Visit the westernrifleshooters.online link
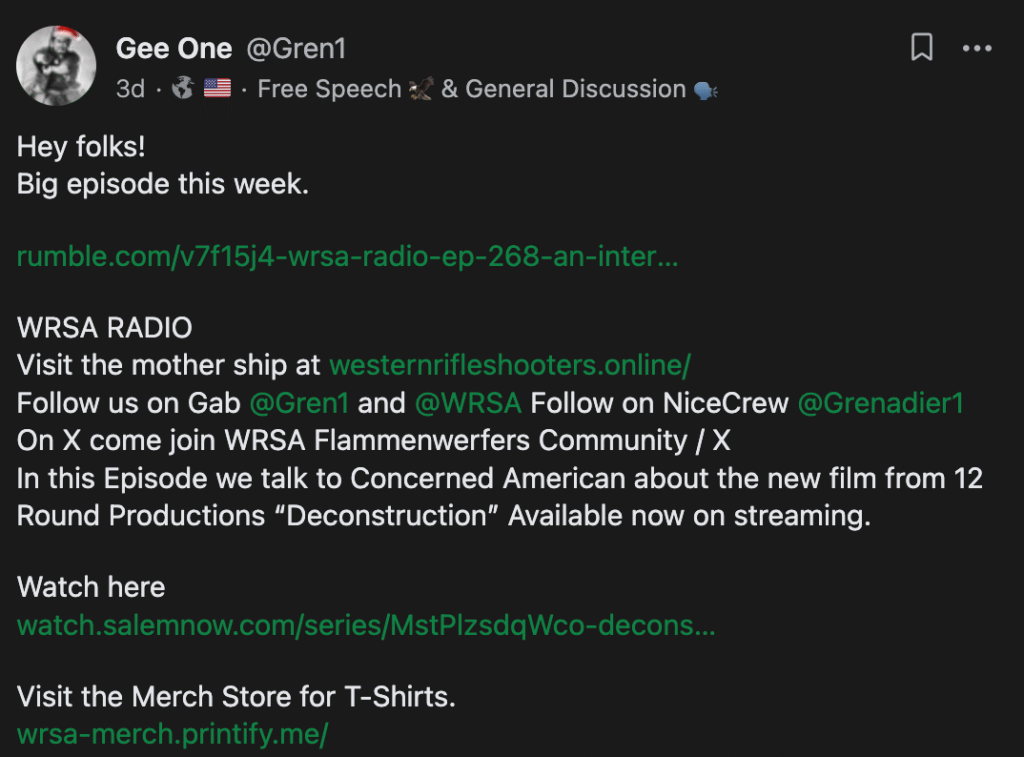This screenshot has height=757, width=1024. [x=510, y=365]
